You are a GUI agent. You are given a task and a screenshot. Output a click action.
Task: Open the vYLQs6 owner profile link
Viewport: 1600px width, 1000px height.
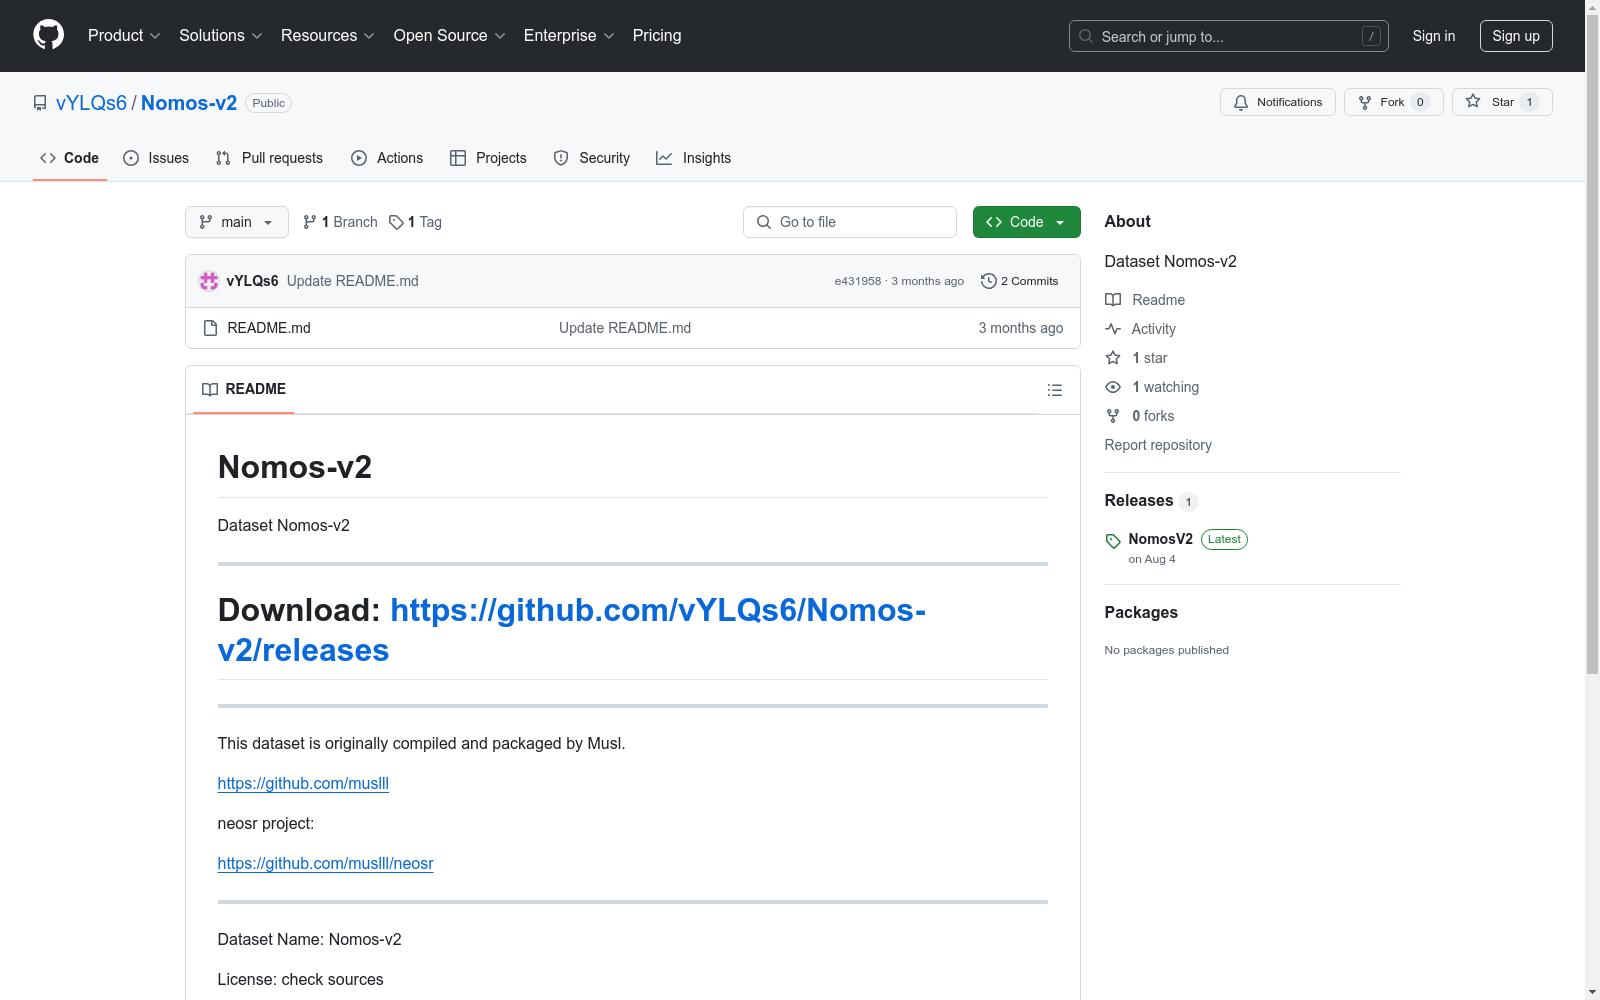point(92,103)
